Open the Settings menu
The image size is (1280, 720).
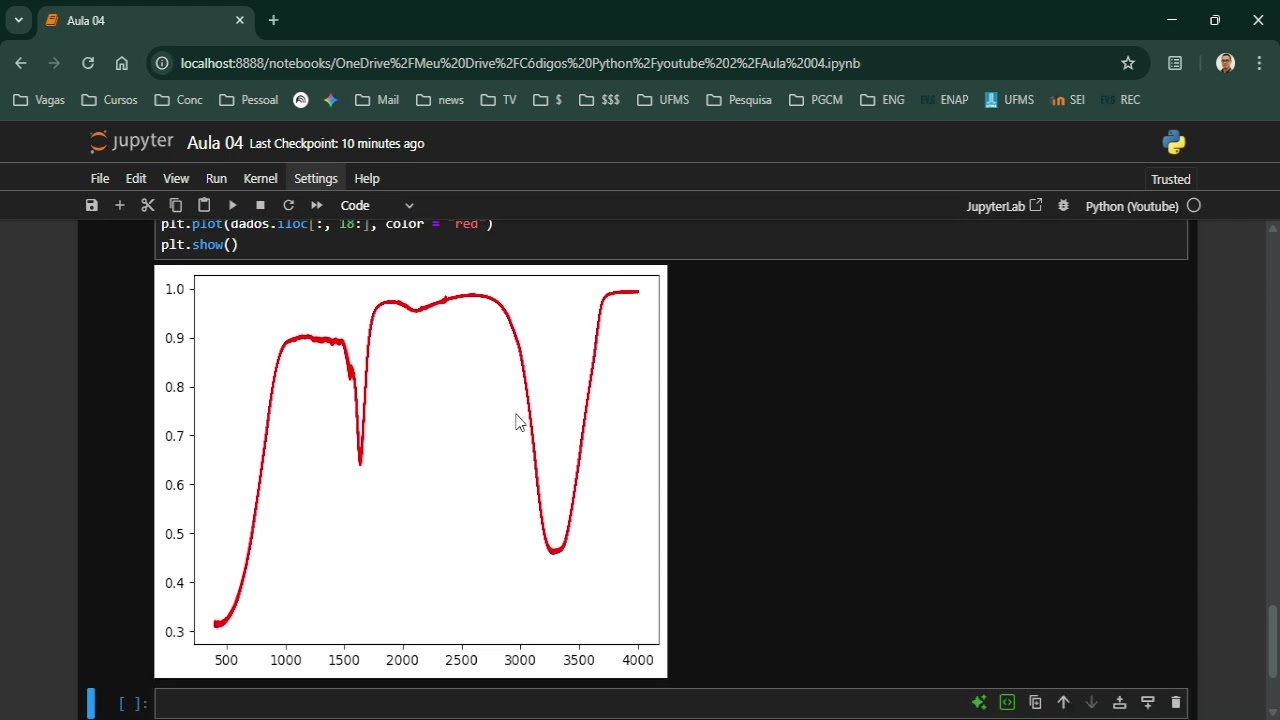316,178
